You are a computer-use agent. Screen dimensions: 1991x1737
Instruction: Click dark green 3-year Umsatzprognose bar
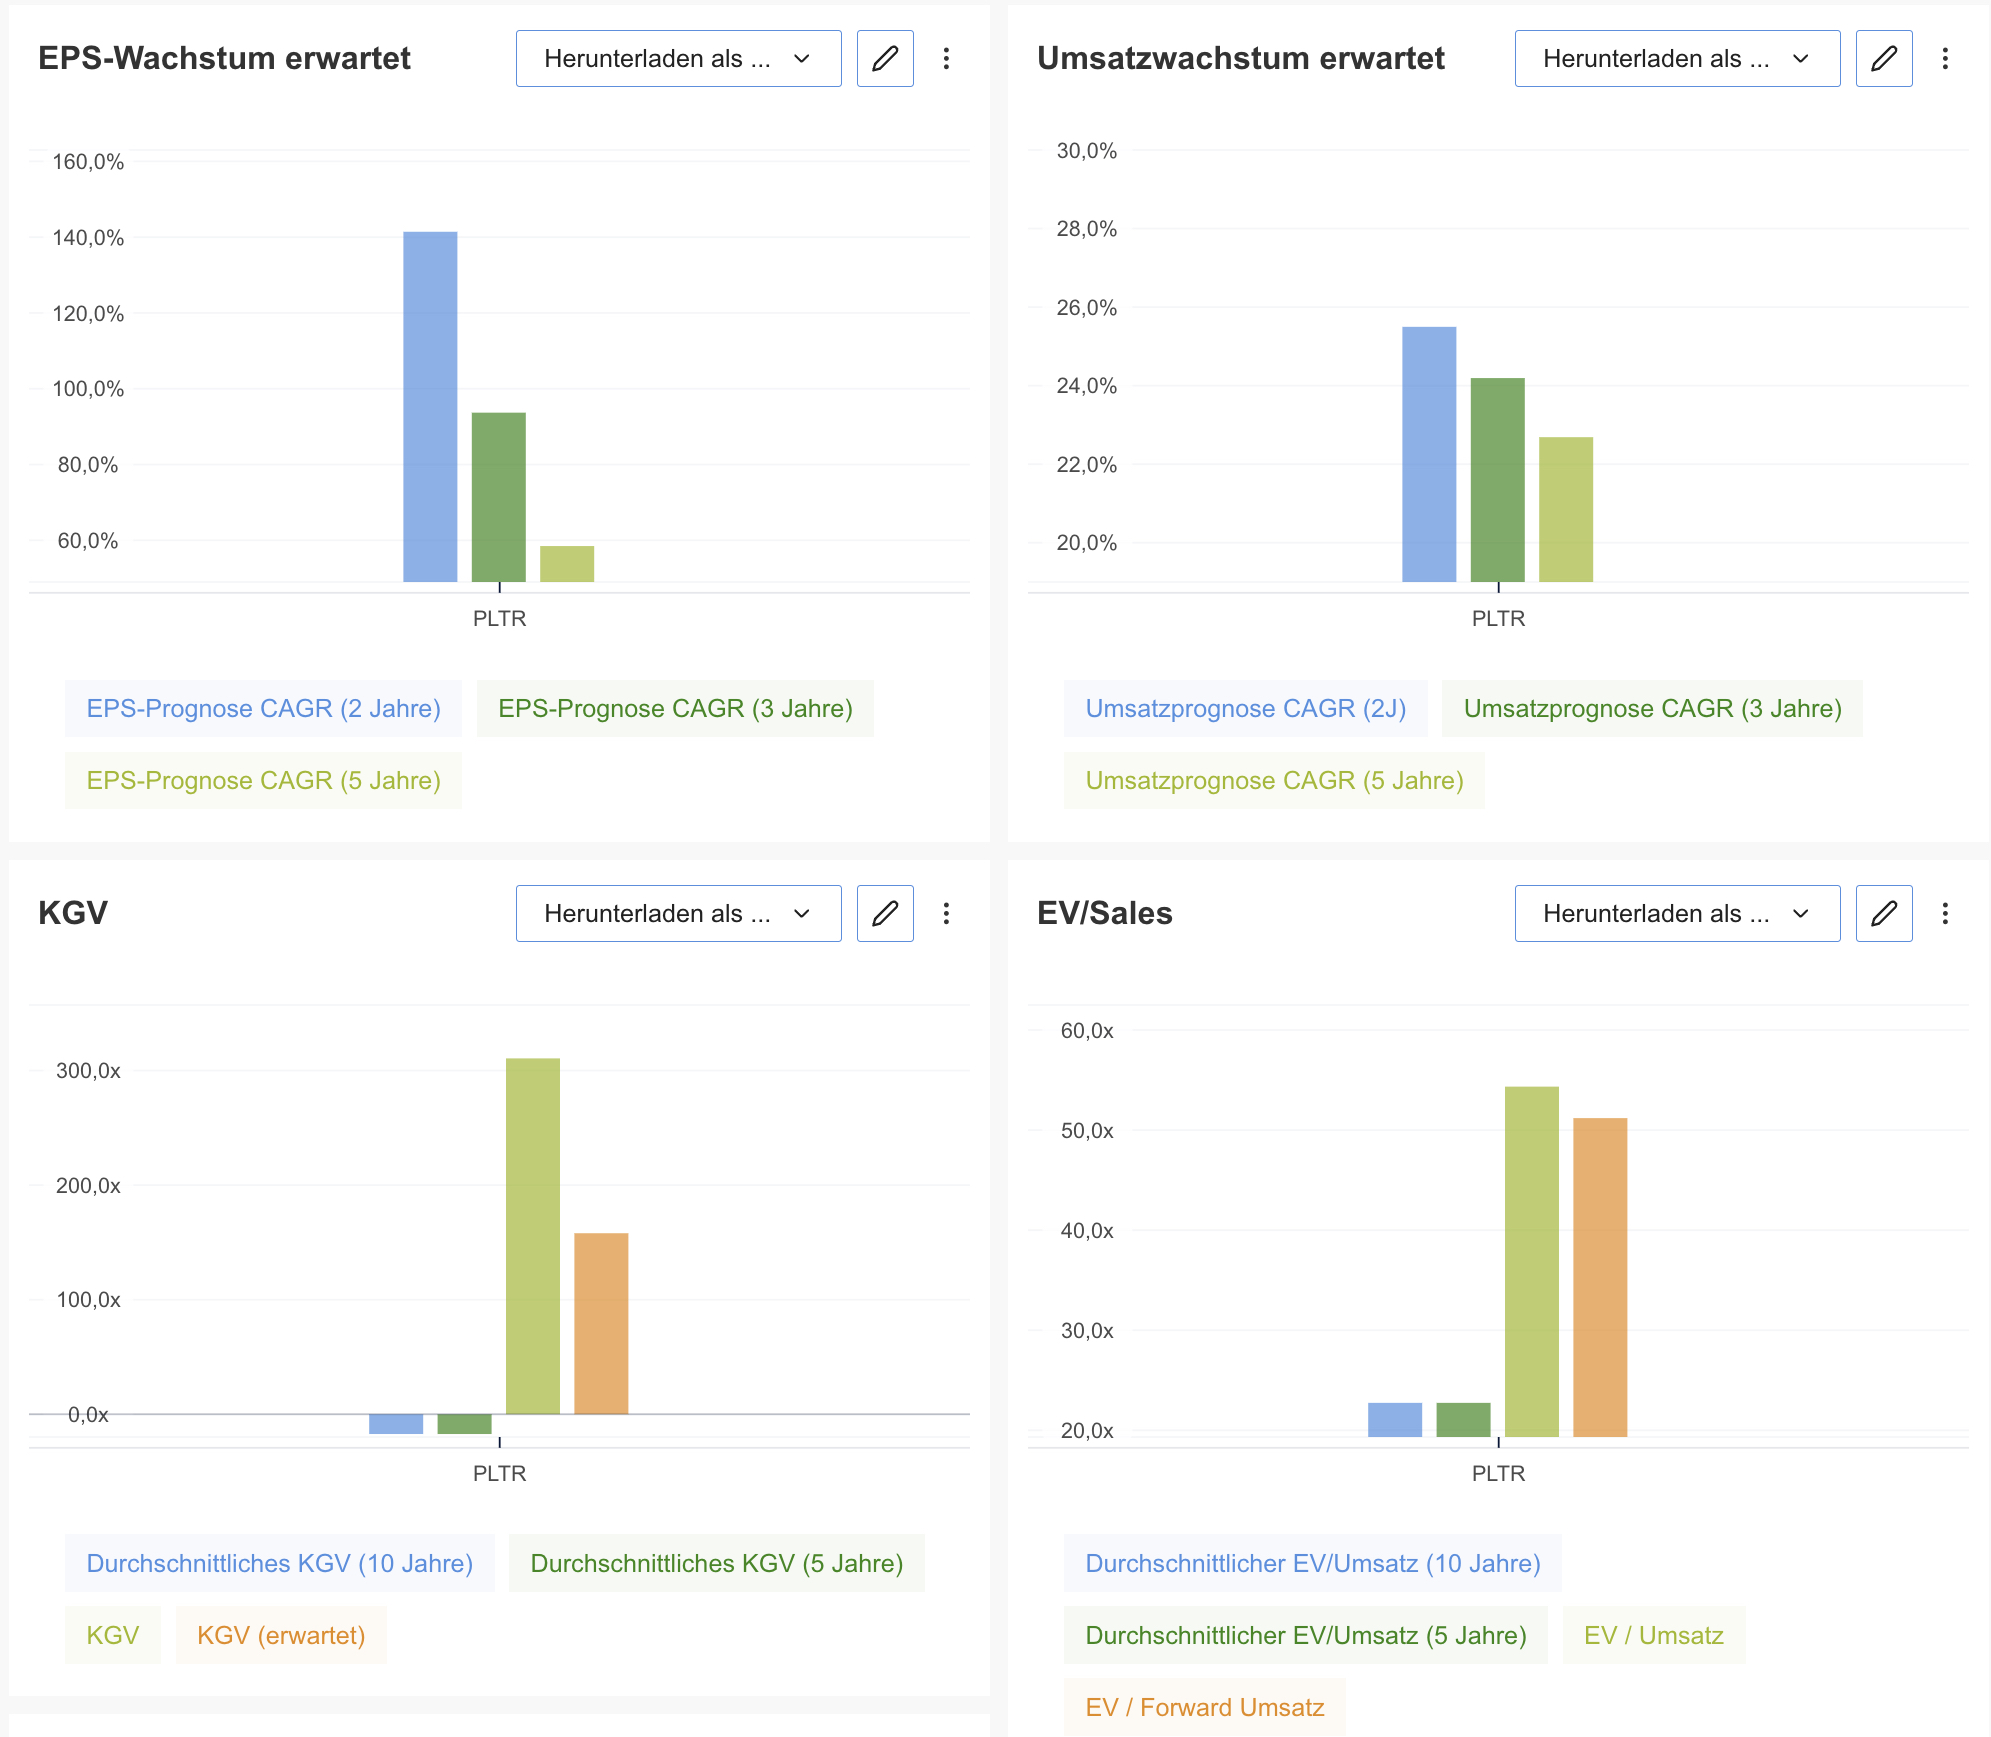click(1498, 480)
